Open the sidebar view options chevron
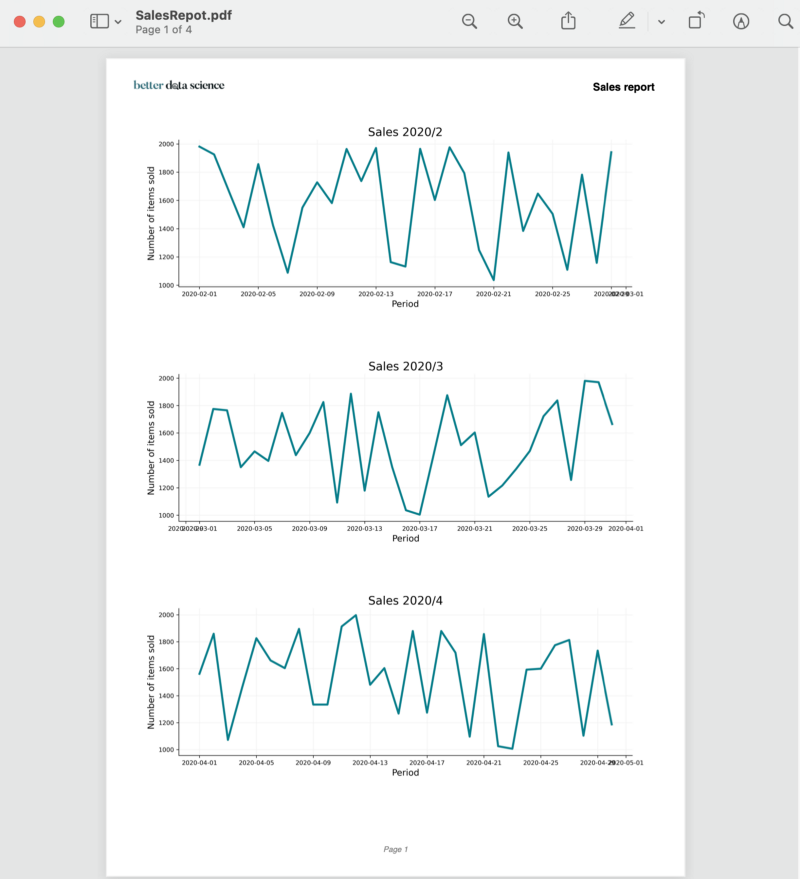Screen dimensions: 800x879 click(118, 22)
